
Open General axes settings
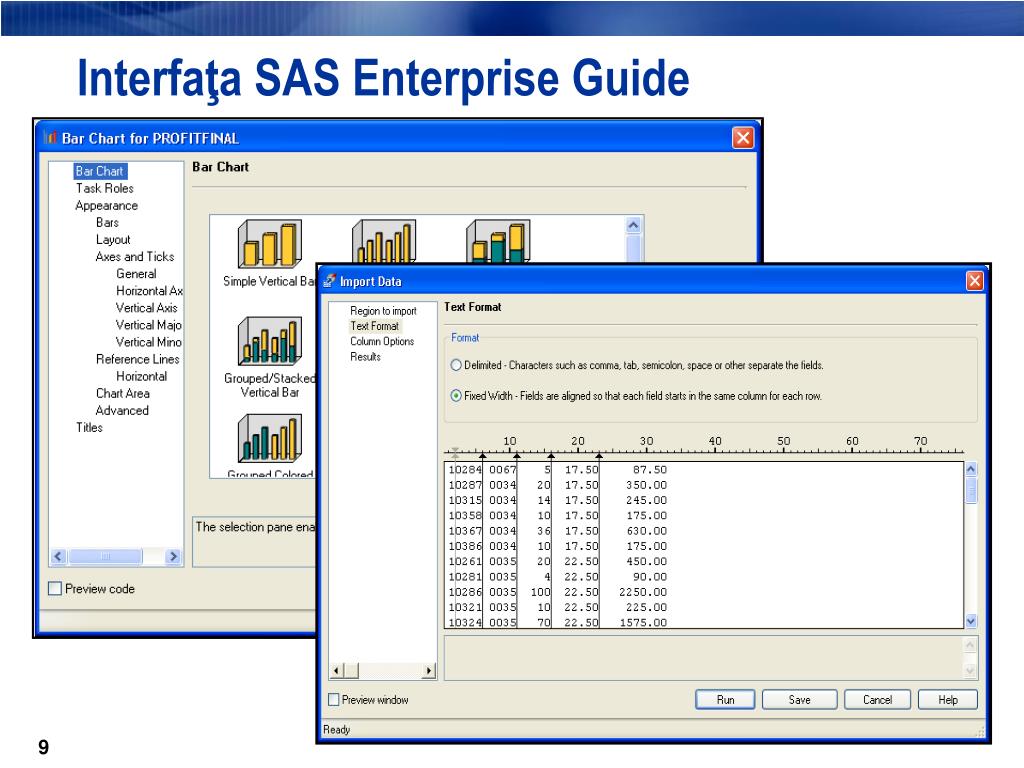[136, 274]
